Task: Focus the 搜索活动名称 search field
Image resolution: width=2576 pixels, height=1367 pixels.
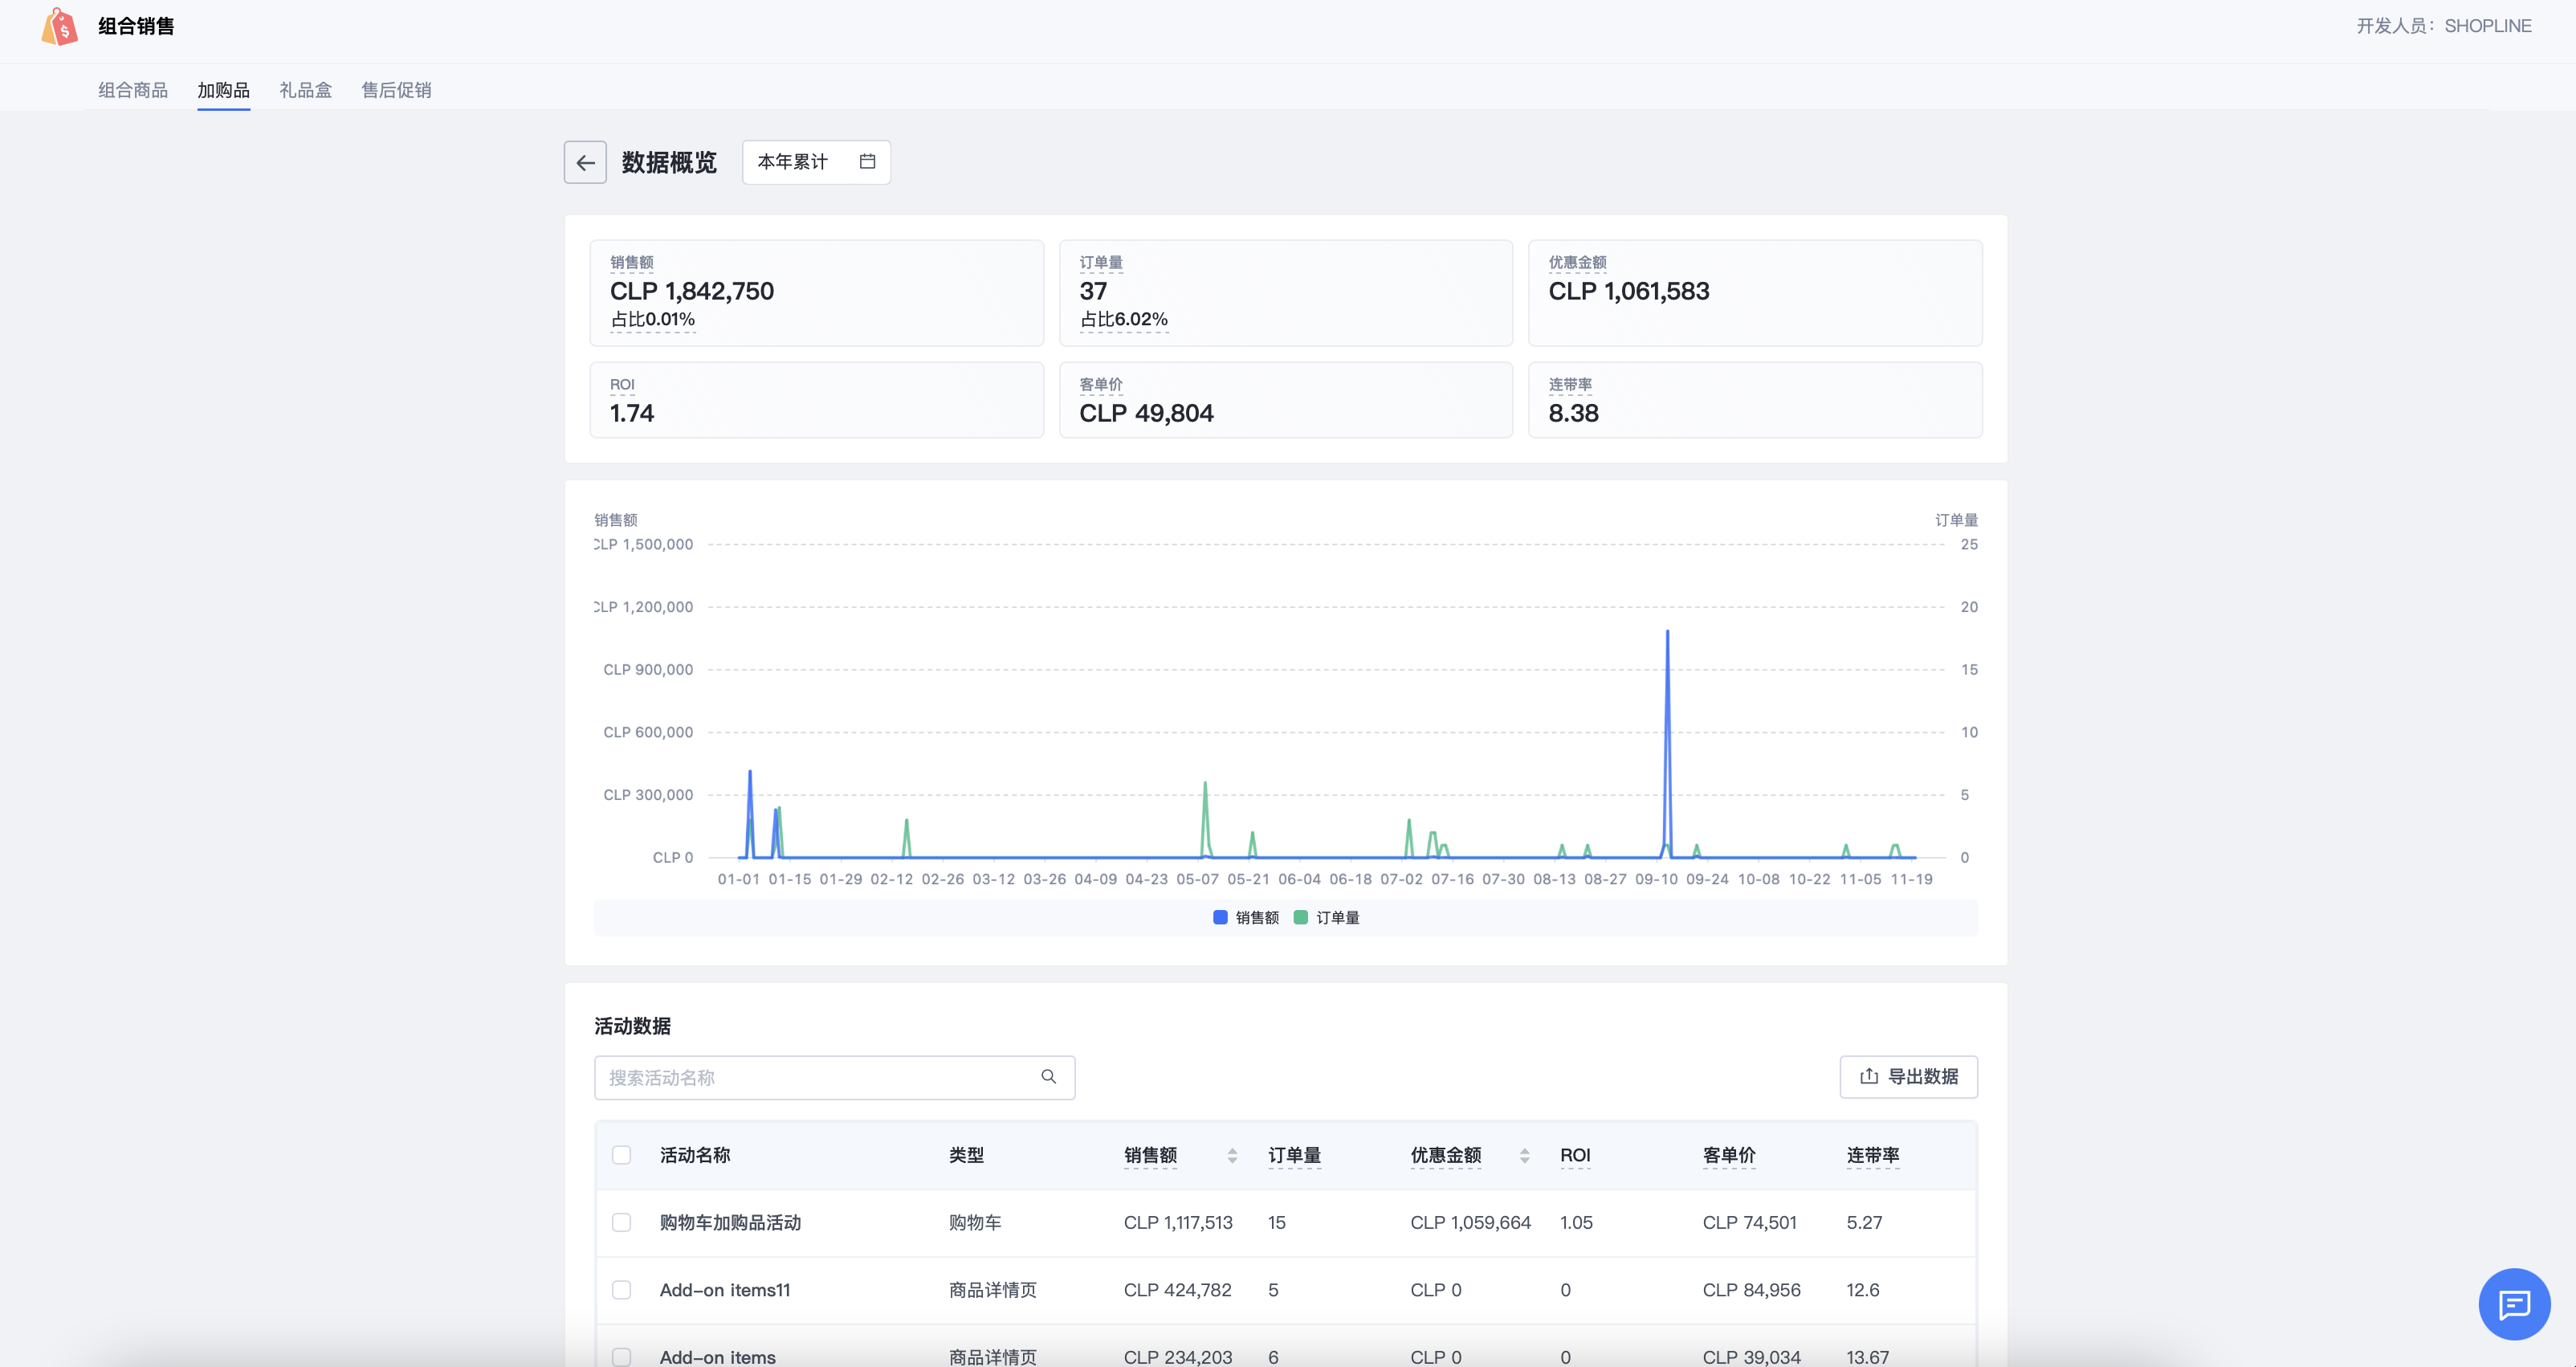Action: point(820,1077)
